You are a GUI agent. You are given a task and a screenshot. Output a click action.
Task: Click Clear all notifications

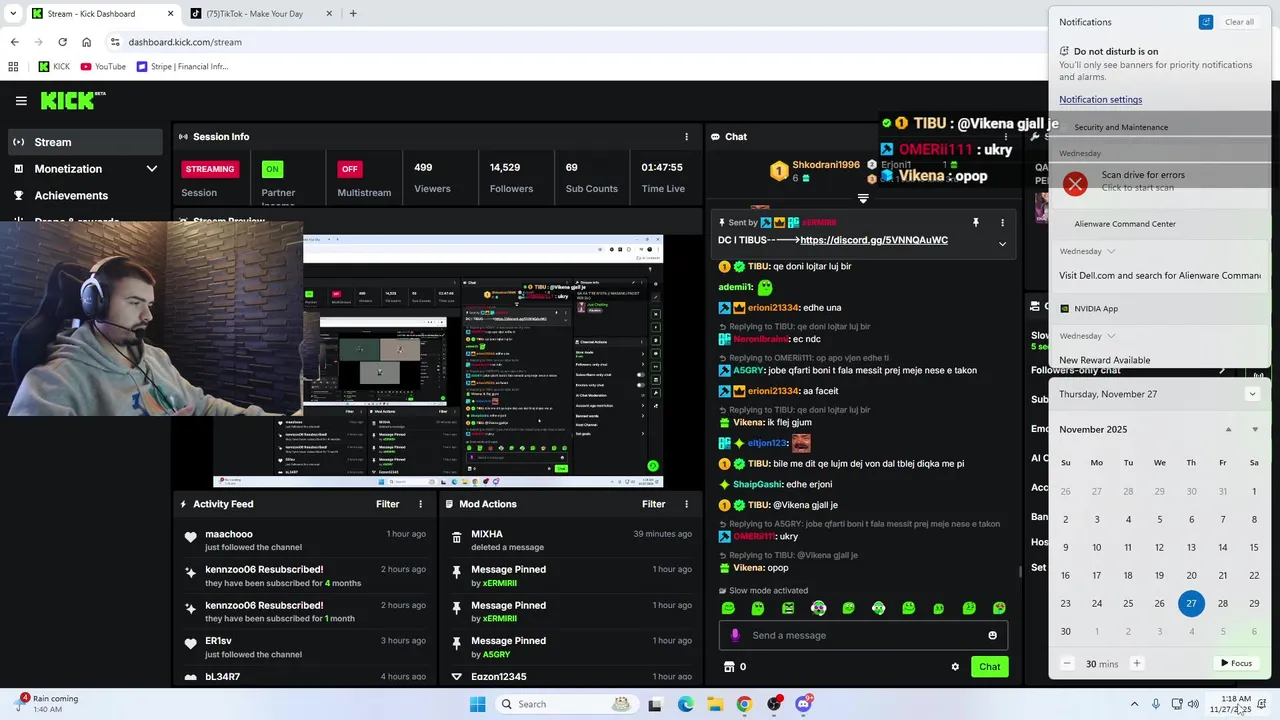(1239, 22)
